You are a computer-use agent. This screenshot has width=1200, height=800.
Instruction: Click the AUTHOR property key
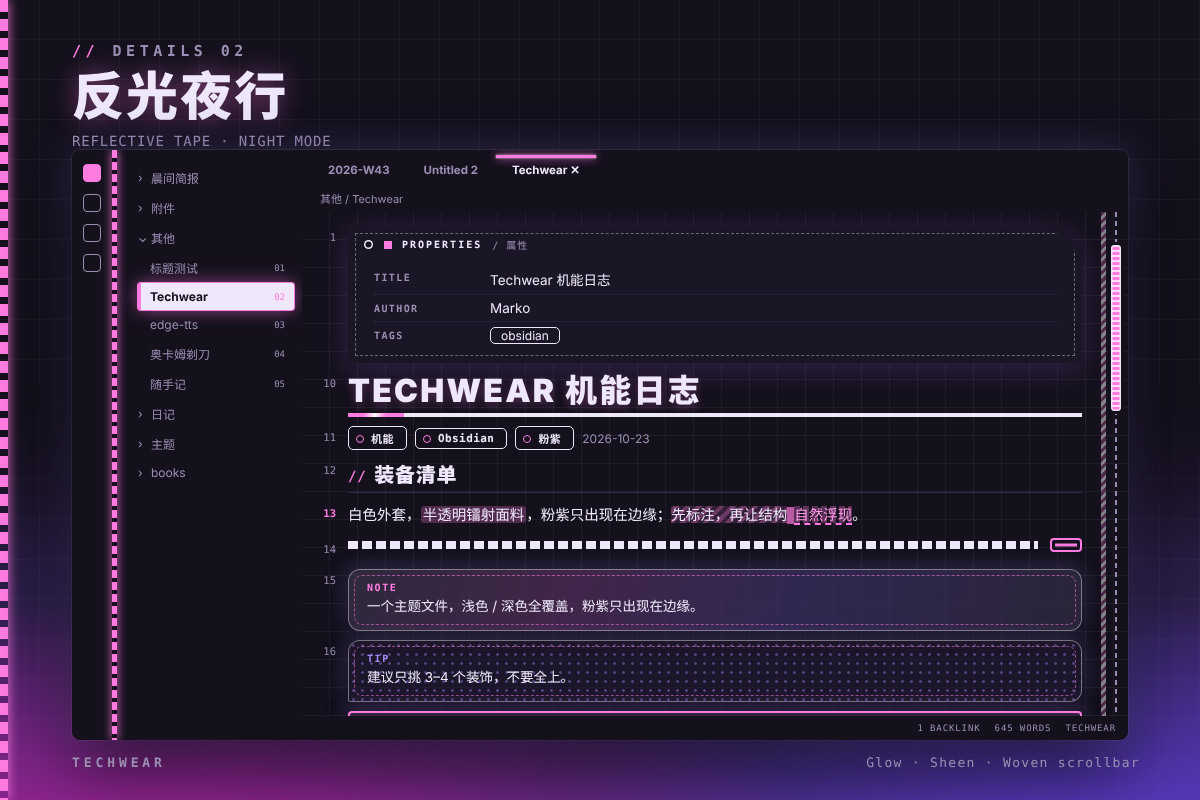(396, 309)
